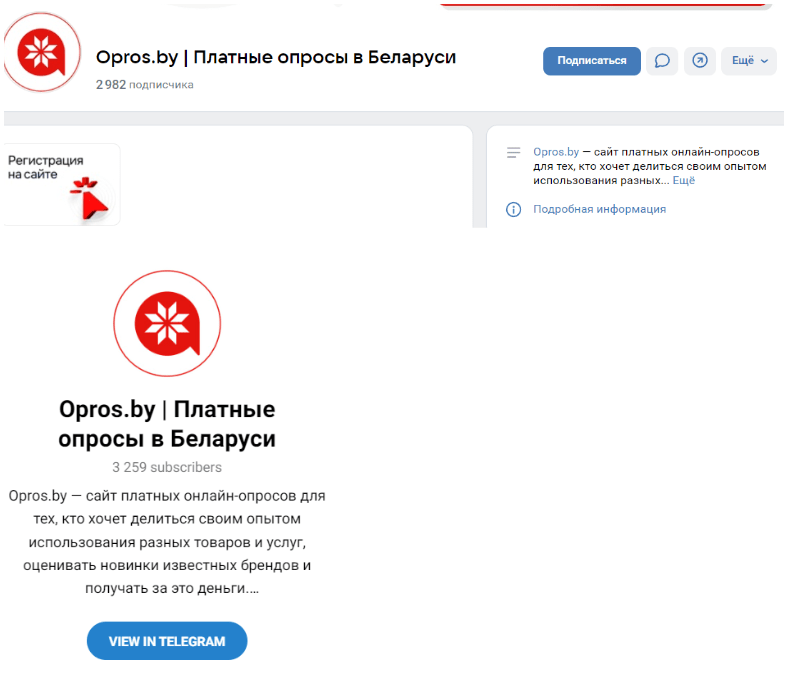Click the VK page title Opros.by heading
The height and width of the screenshot is (677, 785).
276,58
